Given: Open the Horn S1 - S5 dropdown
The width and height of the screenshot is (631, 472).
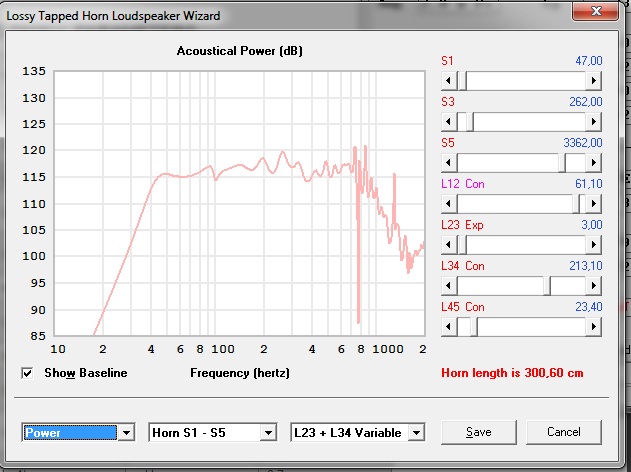Looking at the screenshot, I should [268, 433].
